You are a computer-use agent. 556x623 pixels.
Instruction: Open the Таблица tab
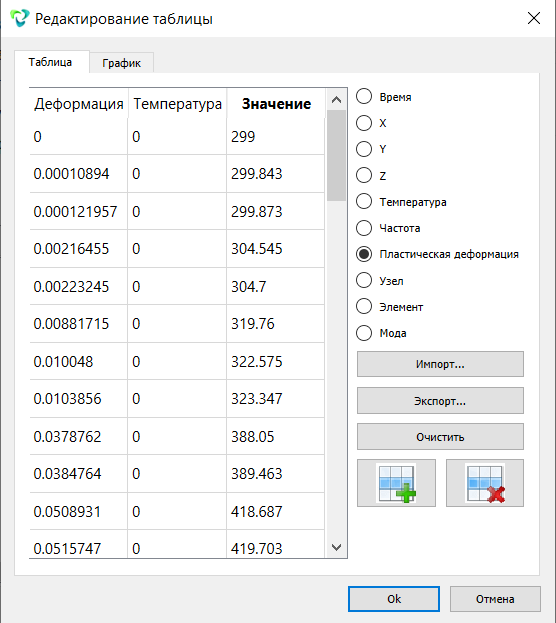[50, 62]
